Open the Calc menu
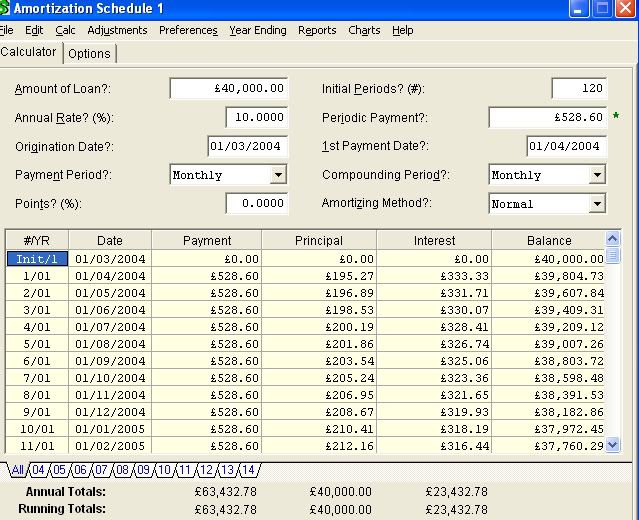This screenshot has width=639, height=520. 65,30
